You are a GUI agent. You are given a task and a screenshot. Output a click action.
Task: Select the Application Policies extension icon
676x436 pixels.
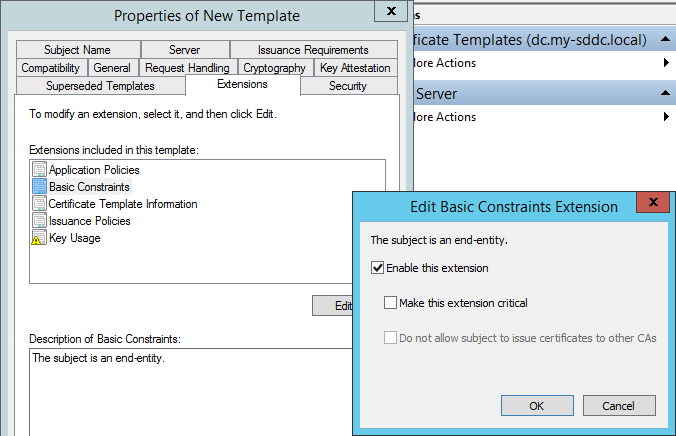(x=39, y=169)
